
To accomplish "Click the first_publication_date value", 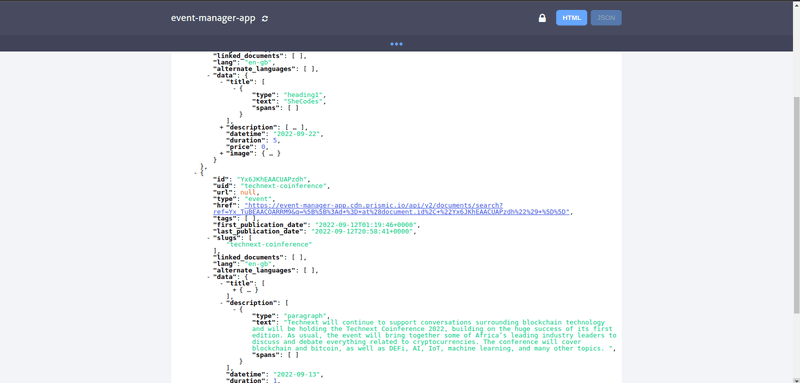I will (x=367, y=225).
